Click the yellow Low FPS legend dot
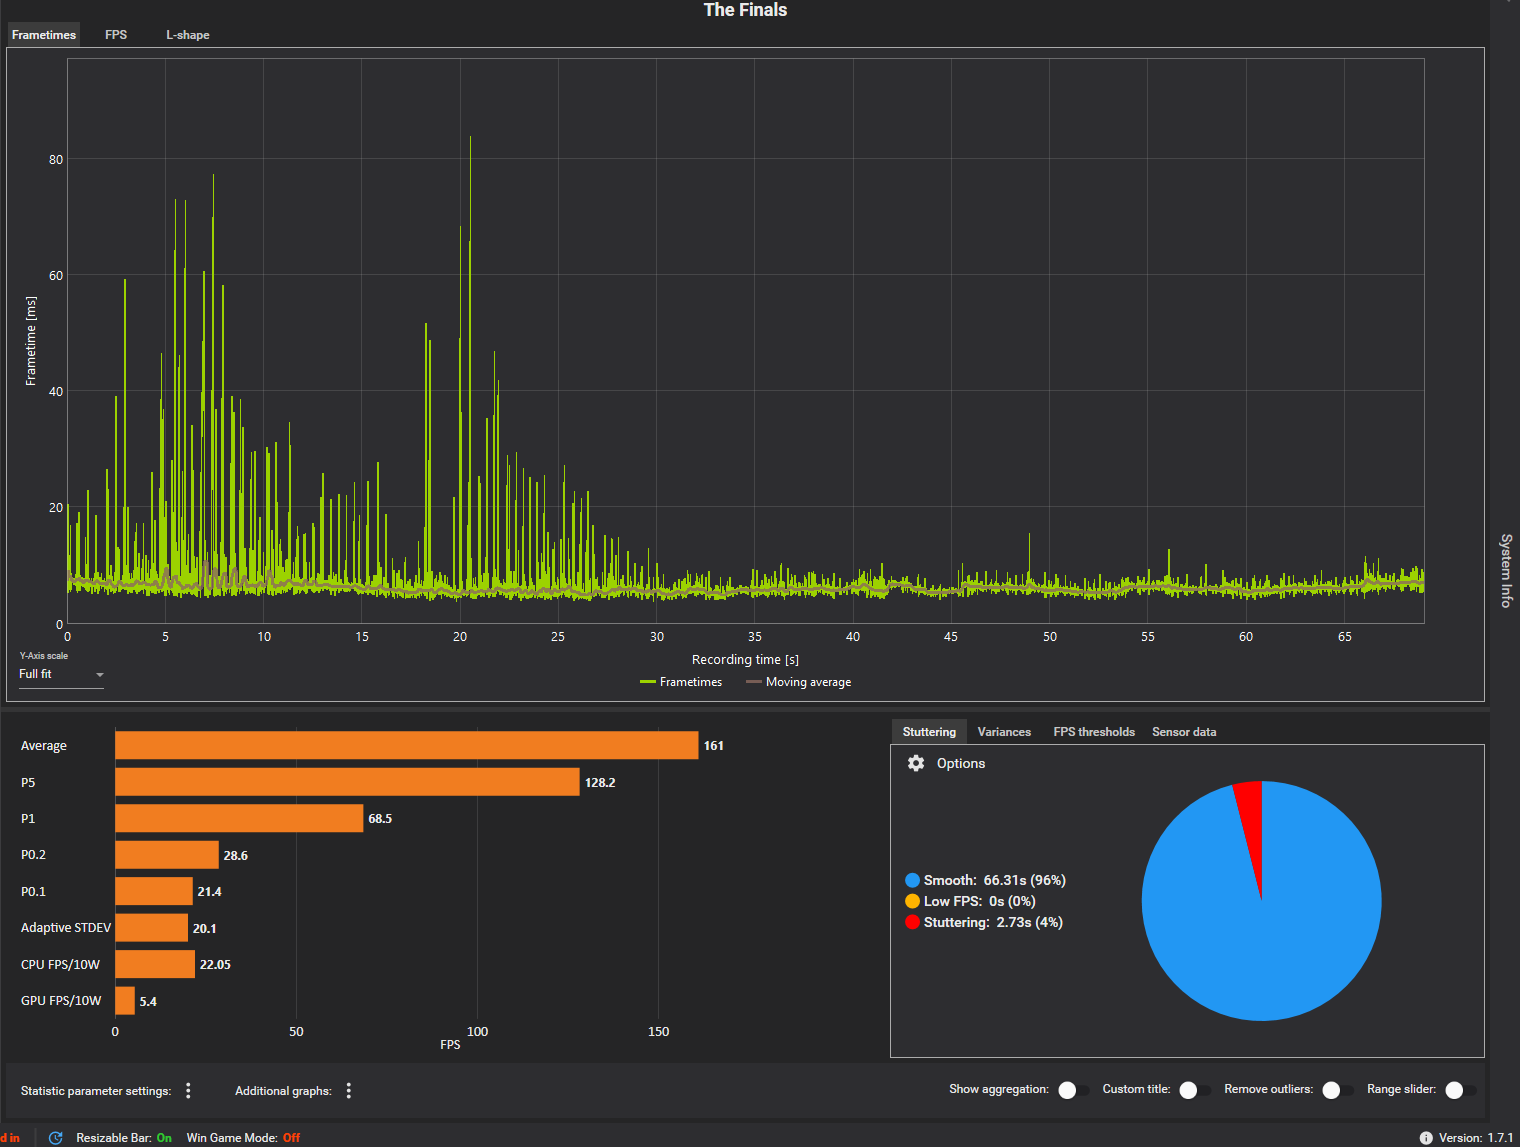1520x1147 pixels. point(912,901)
